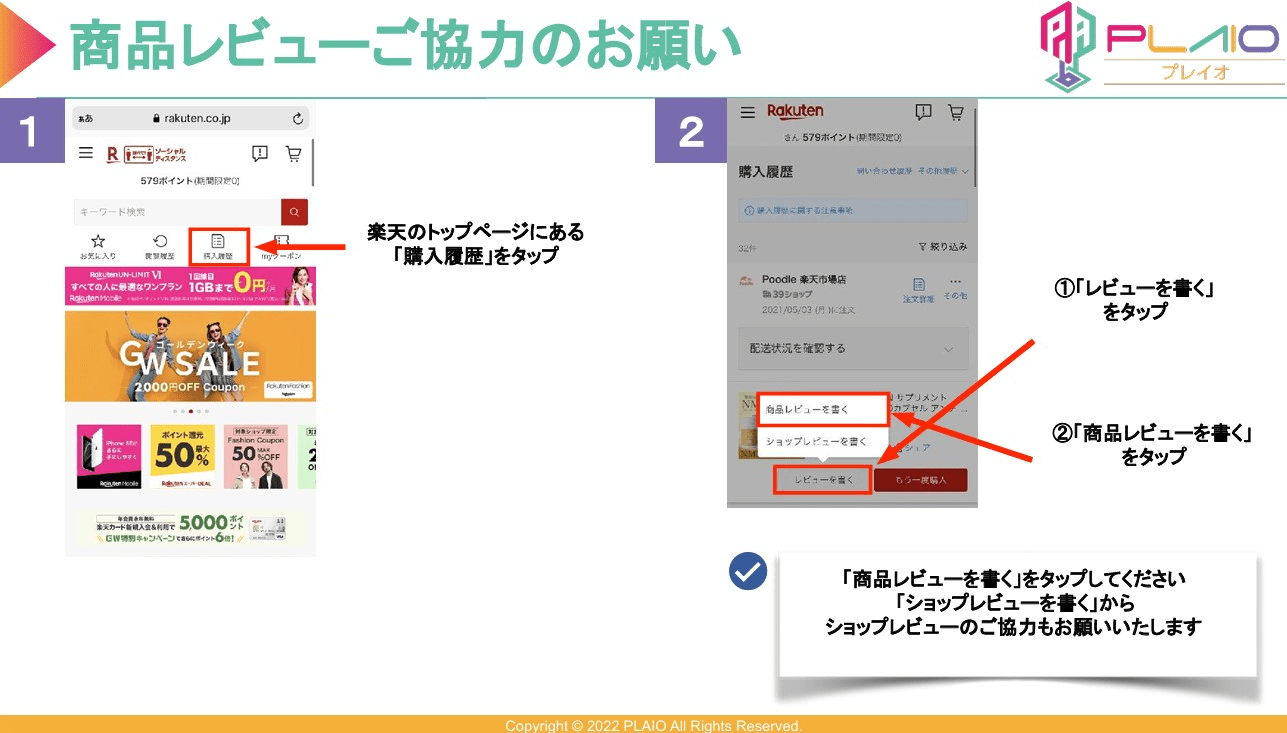Click 問い合わせ履歴 link

coord(883,172)
